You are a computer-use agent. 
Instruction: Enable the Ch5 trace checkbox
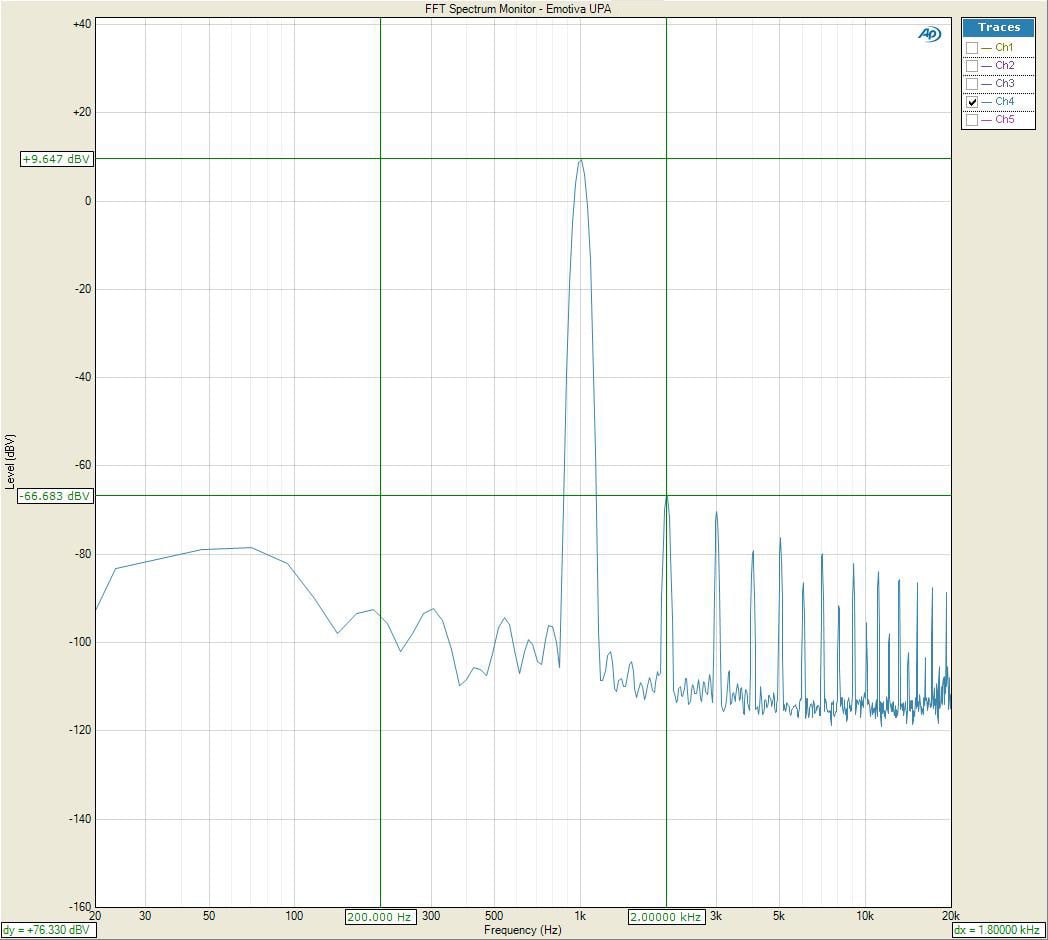click(972, 120)
